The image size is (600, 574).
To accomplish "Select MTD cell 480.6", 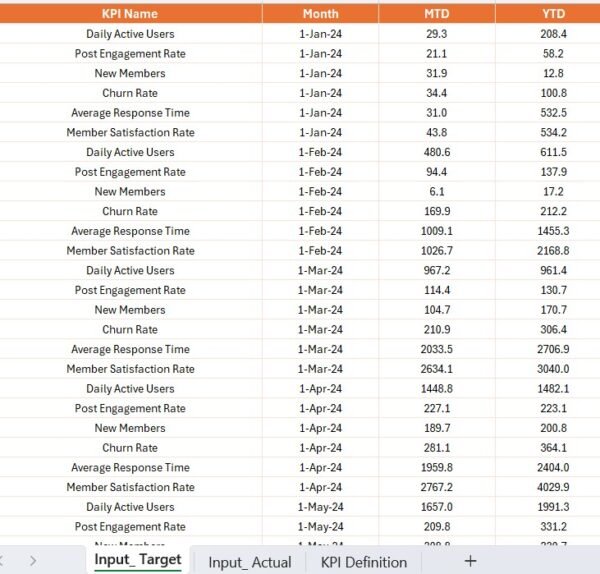I will [x=437, y=152].
